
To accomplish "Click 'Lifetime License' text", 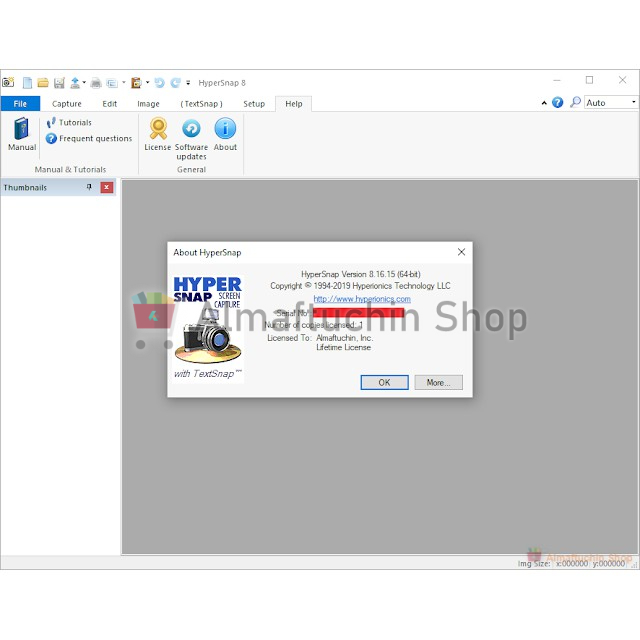I will pyautogui.click(x=344, y=347).
